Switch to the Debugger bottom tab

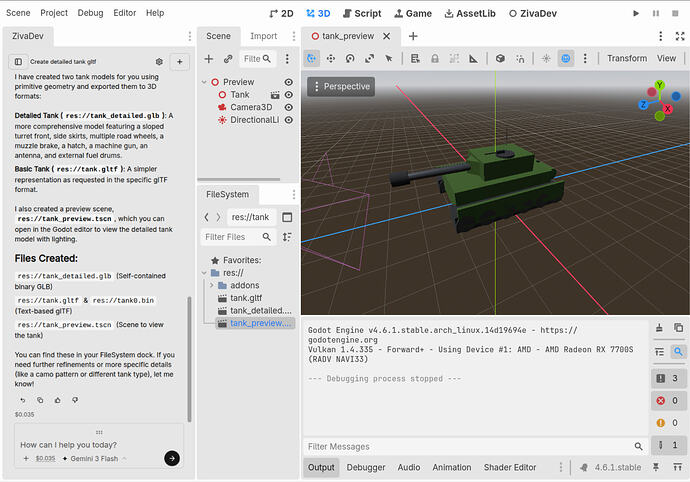click(366, 467)
